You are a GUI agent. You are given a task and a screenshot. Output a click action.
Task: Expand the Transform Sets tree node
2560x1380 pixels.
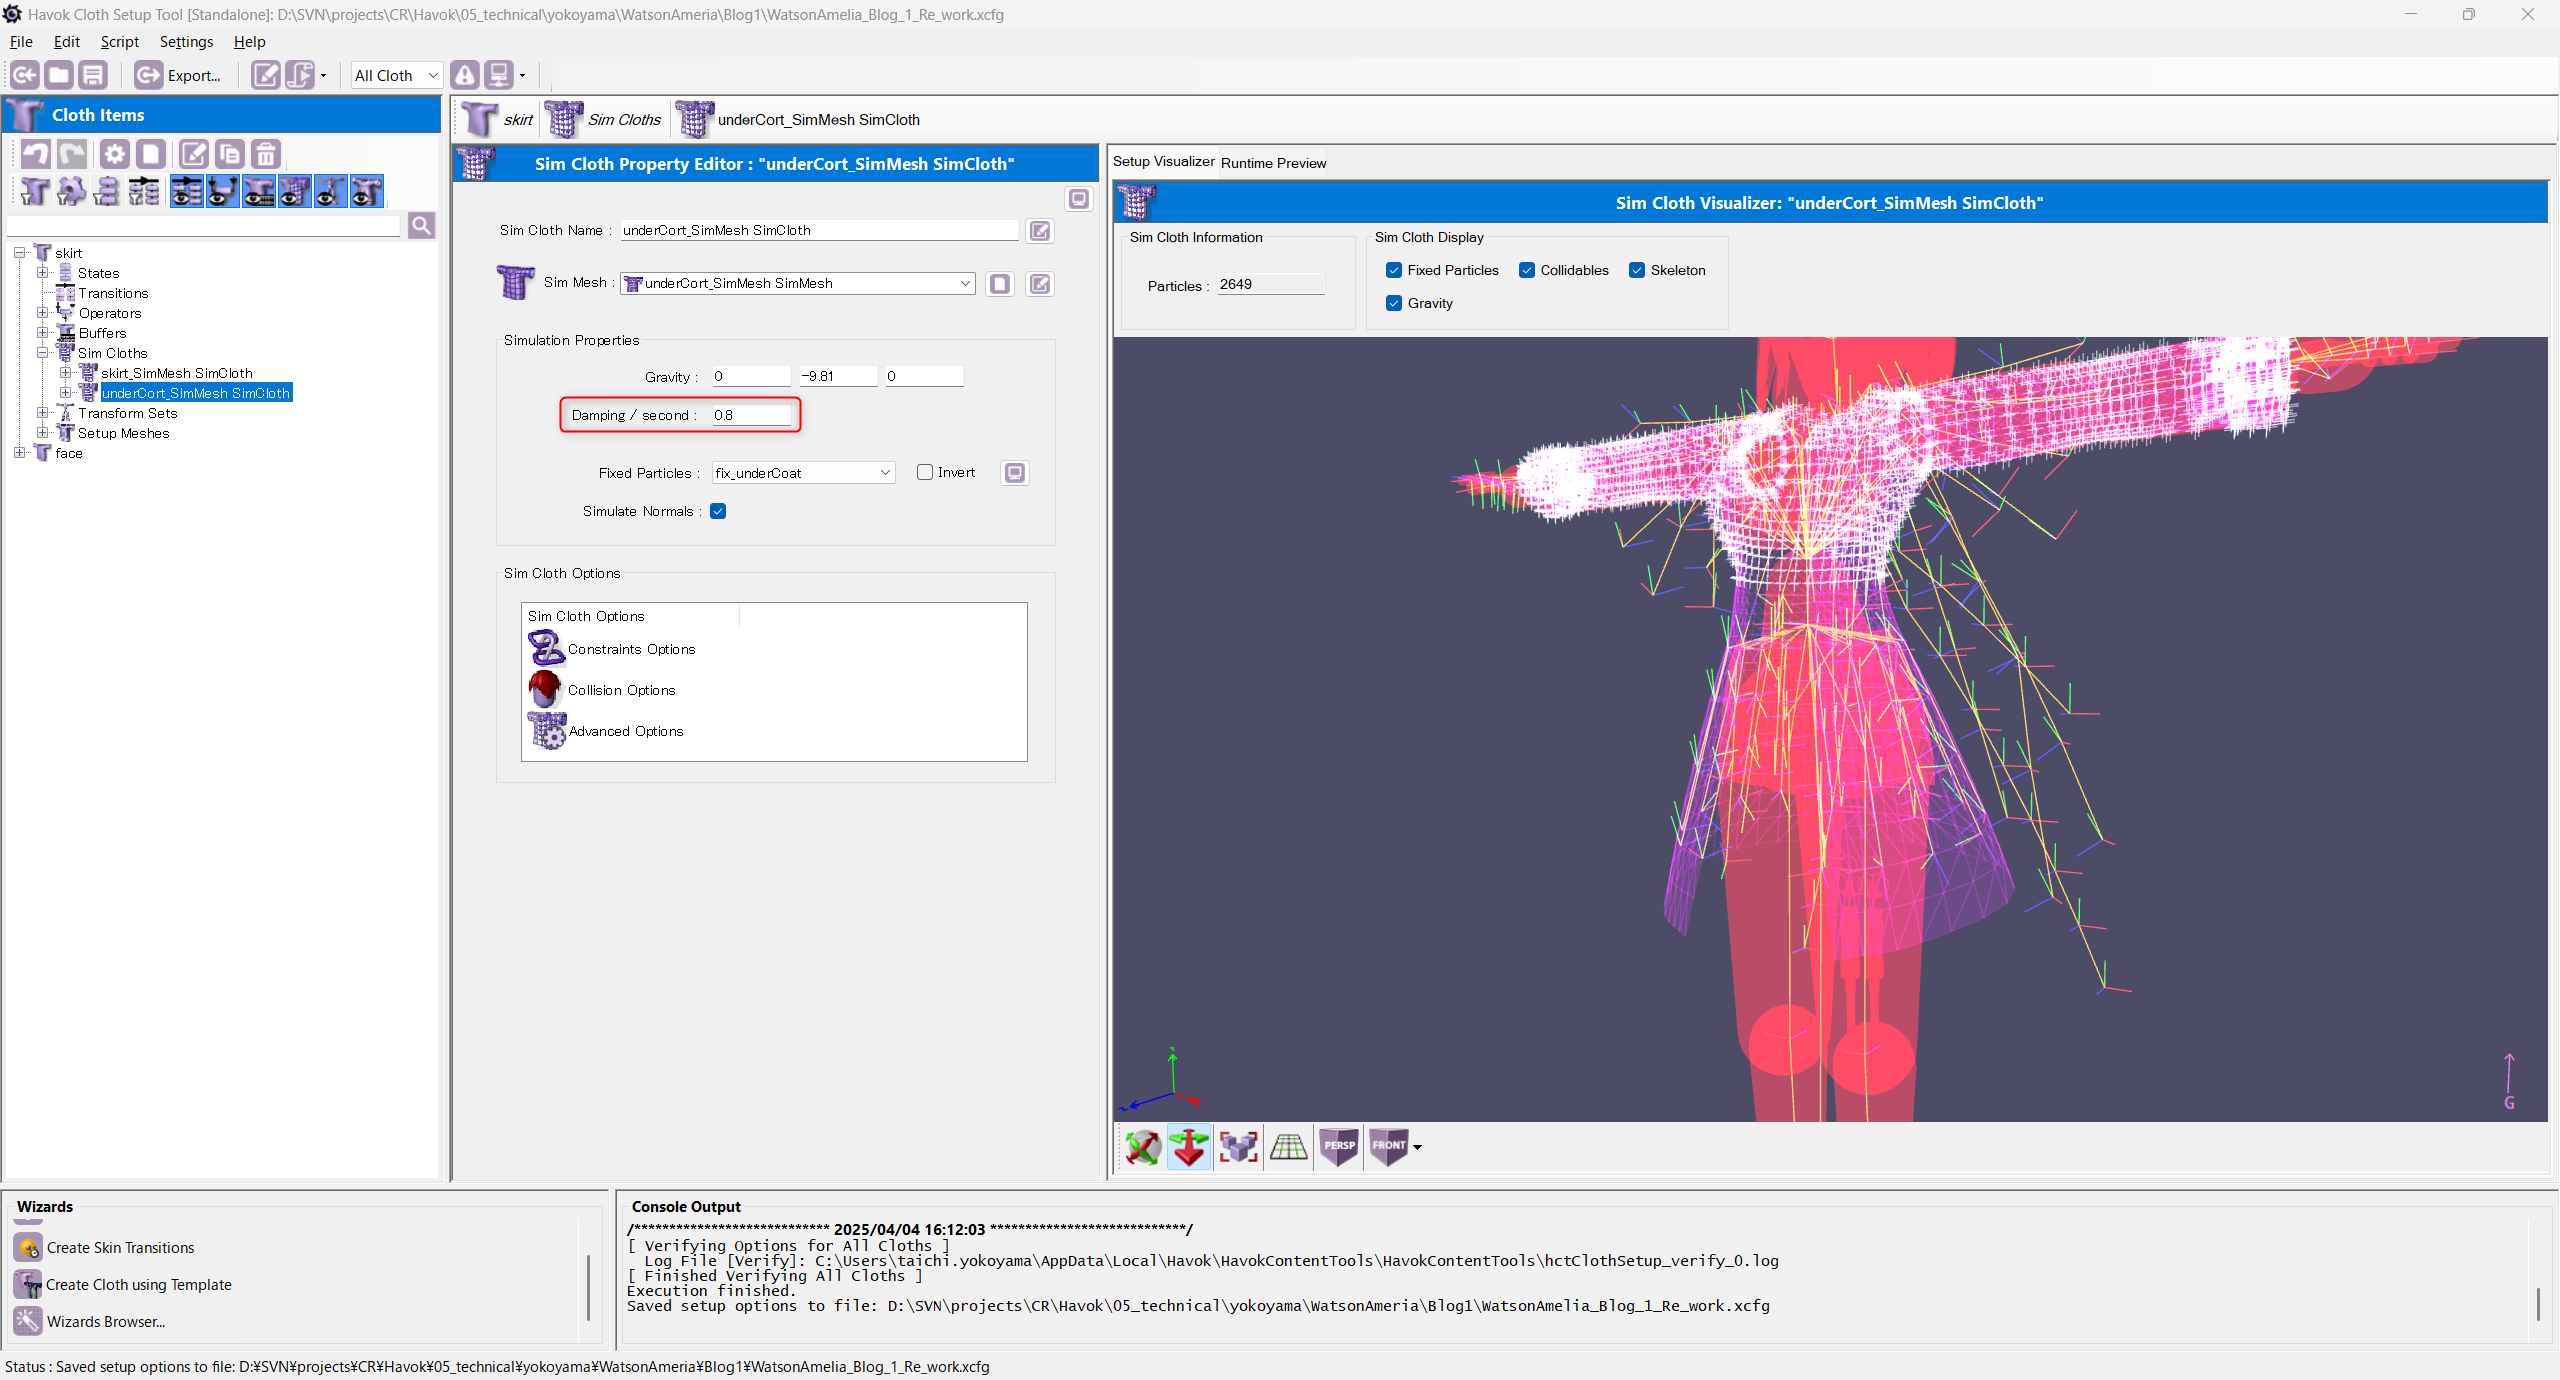[x=42, y=413]
